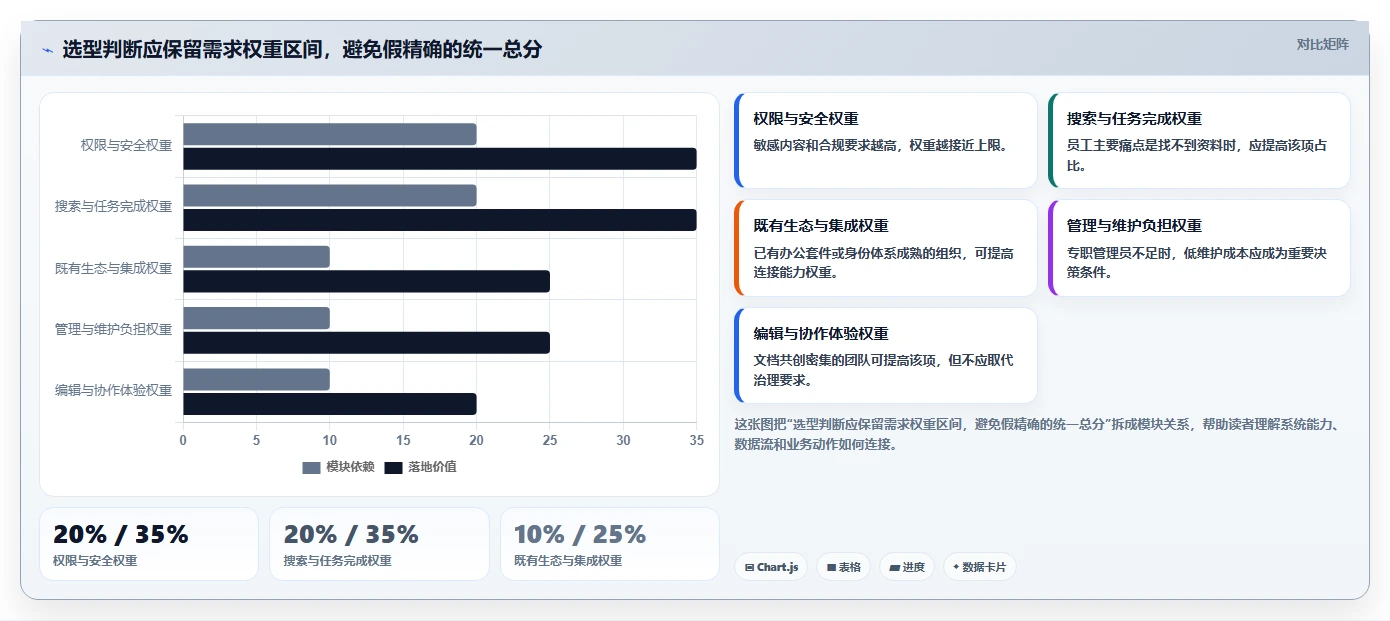Screen dimensions: 1390x621
Task: Click the description starting 专职管理员不足时
Action: click(x=1197, y=262)
